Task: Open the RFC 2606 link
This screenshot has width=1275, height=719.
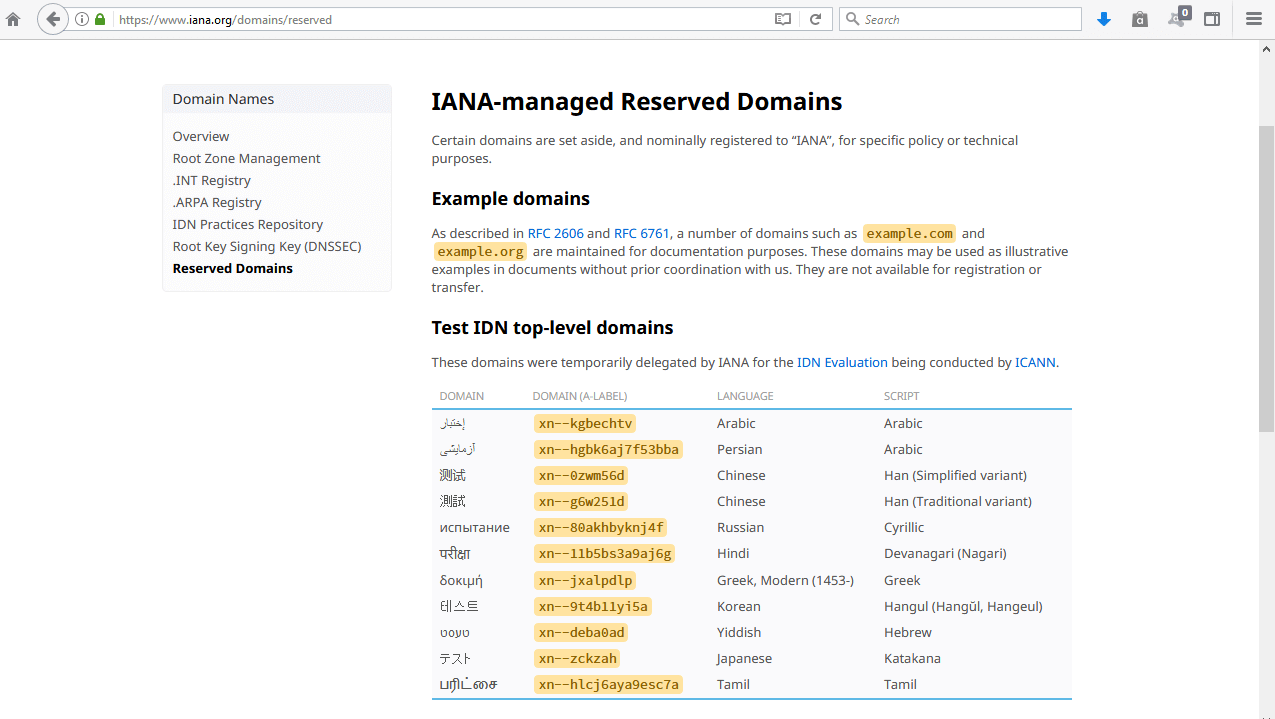Action: 556,233
